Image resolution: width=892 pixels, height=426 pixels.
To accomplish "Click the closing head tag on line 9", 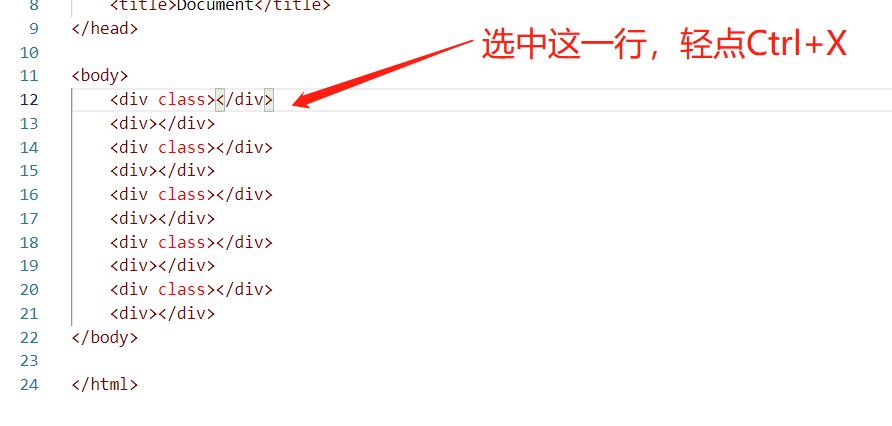I will click(x=105, y=28).
